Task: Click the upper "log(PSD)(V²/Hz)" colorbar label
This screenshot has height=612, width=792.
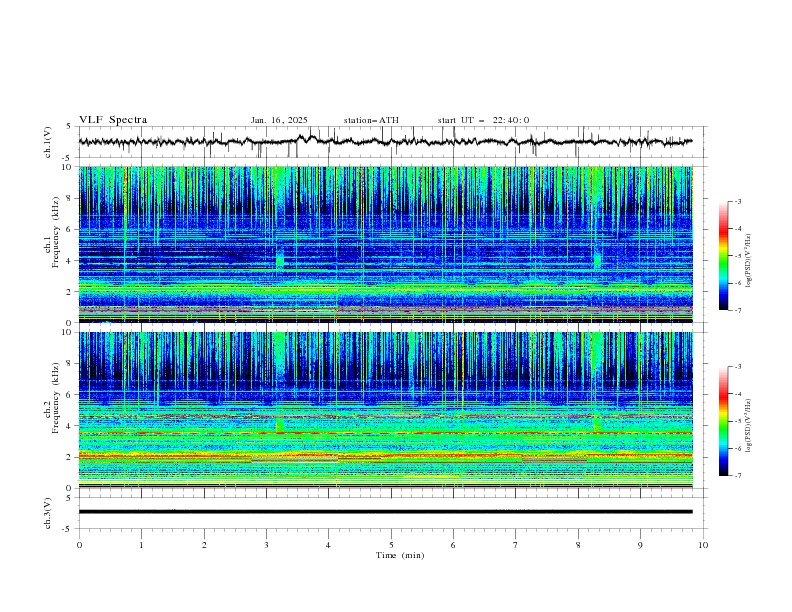Action: (x=749, y=261)
